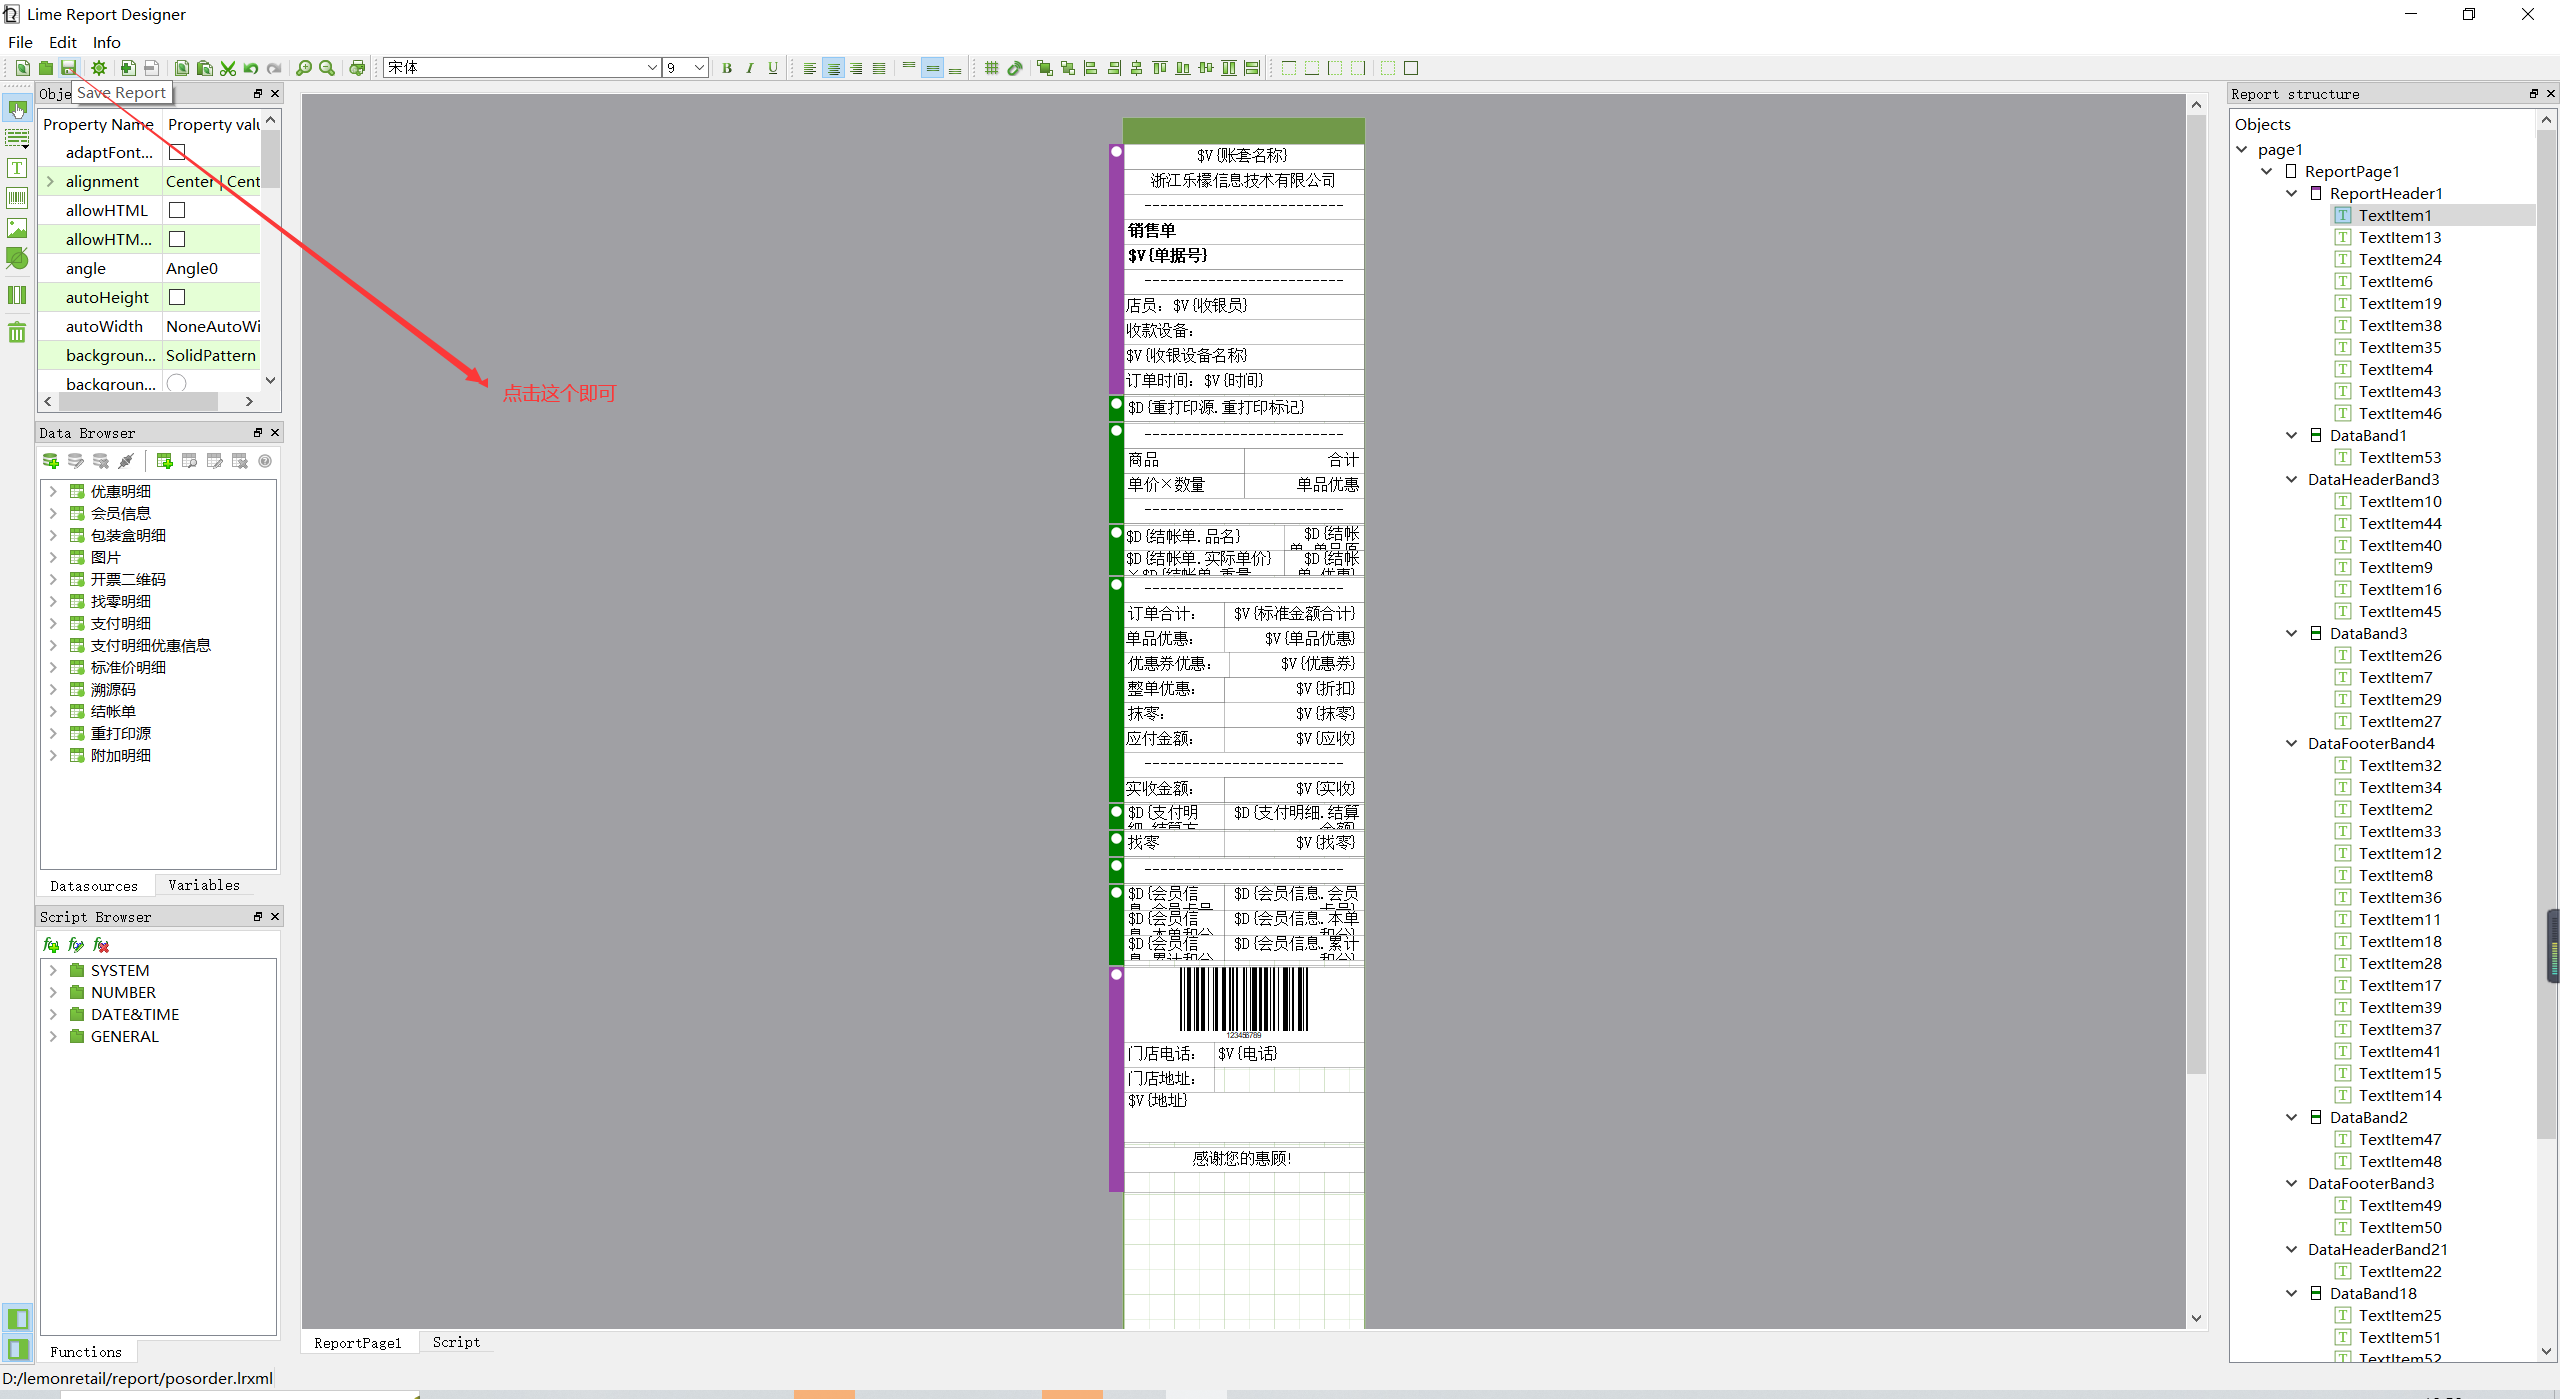Switch to the Script tab
The image size is (2560, 1399).
456,1342
